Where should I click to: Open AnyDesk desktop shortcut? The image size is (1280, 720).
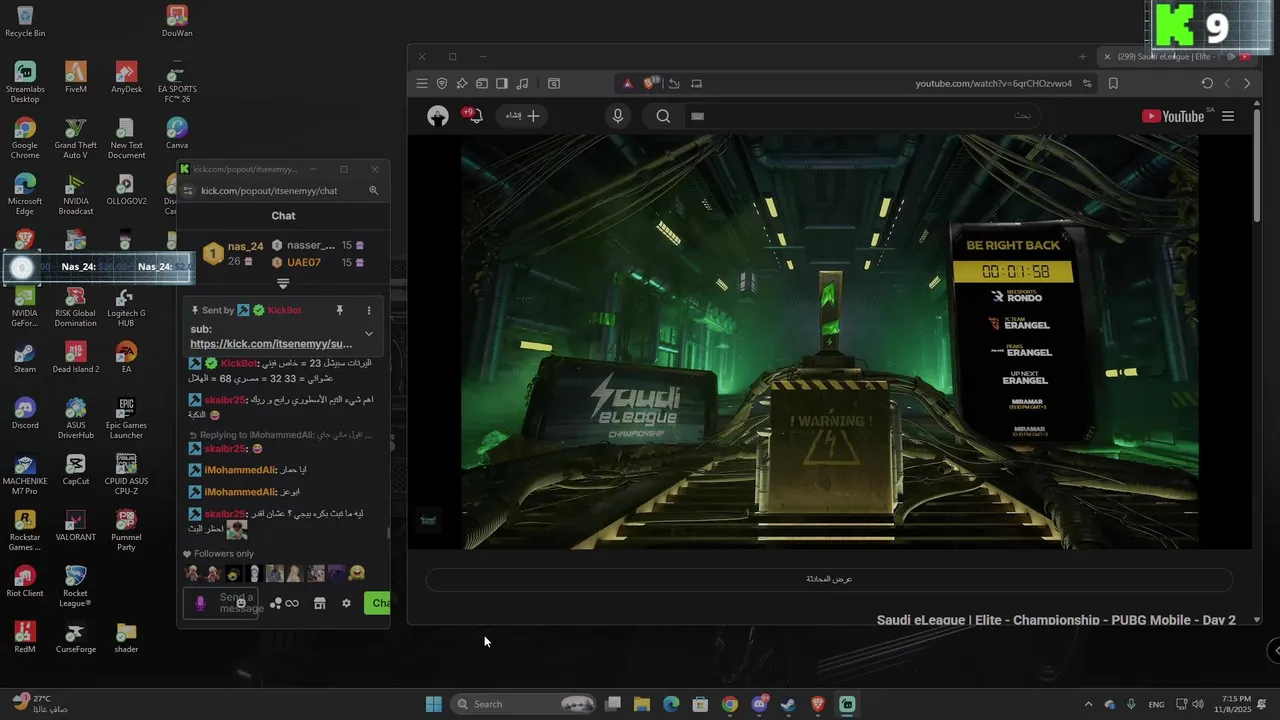pos(126,77)
